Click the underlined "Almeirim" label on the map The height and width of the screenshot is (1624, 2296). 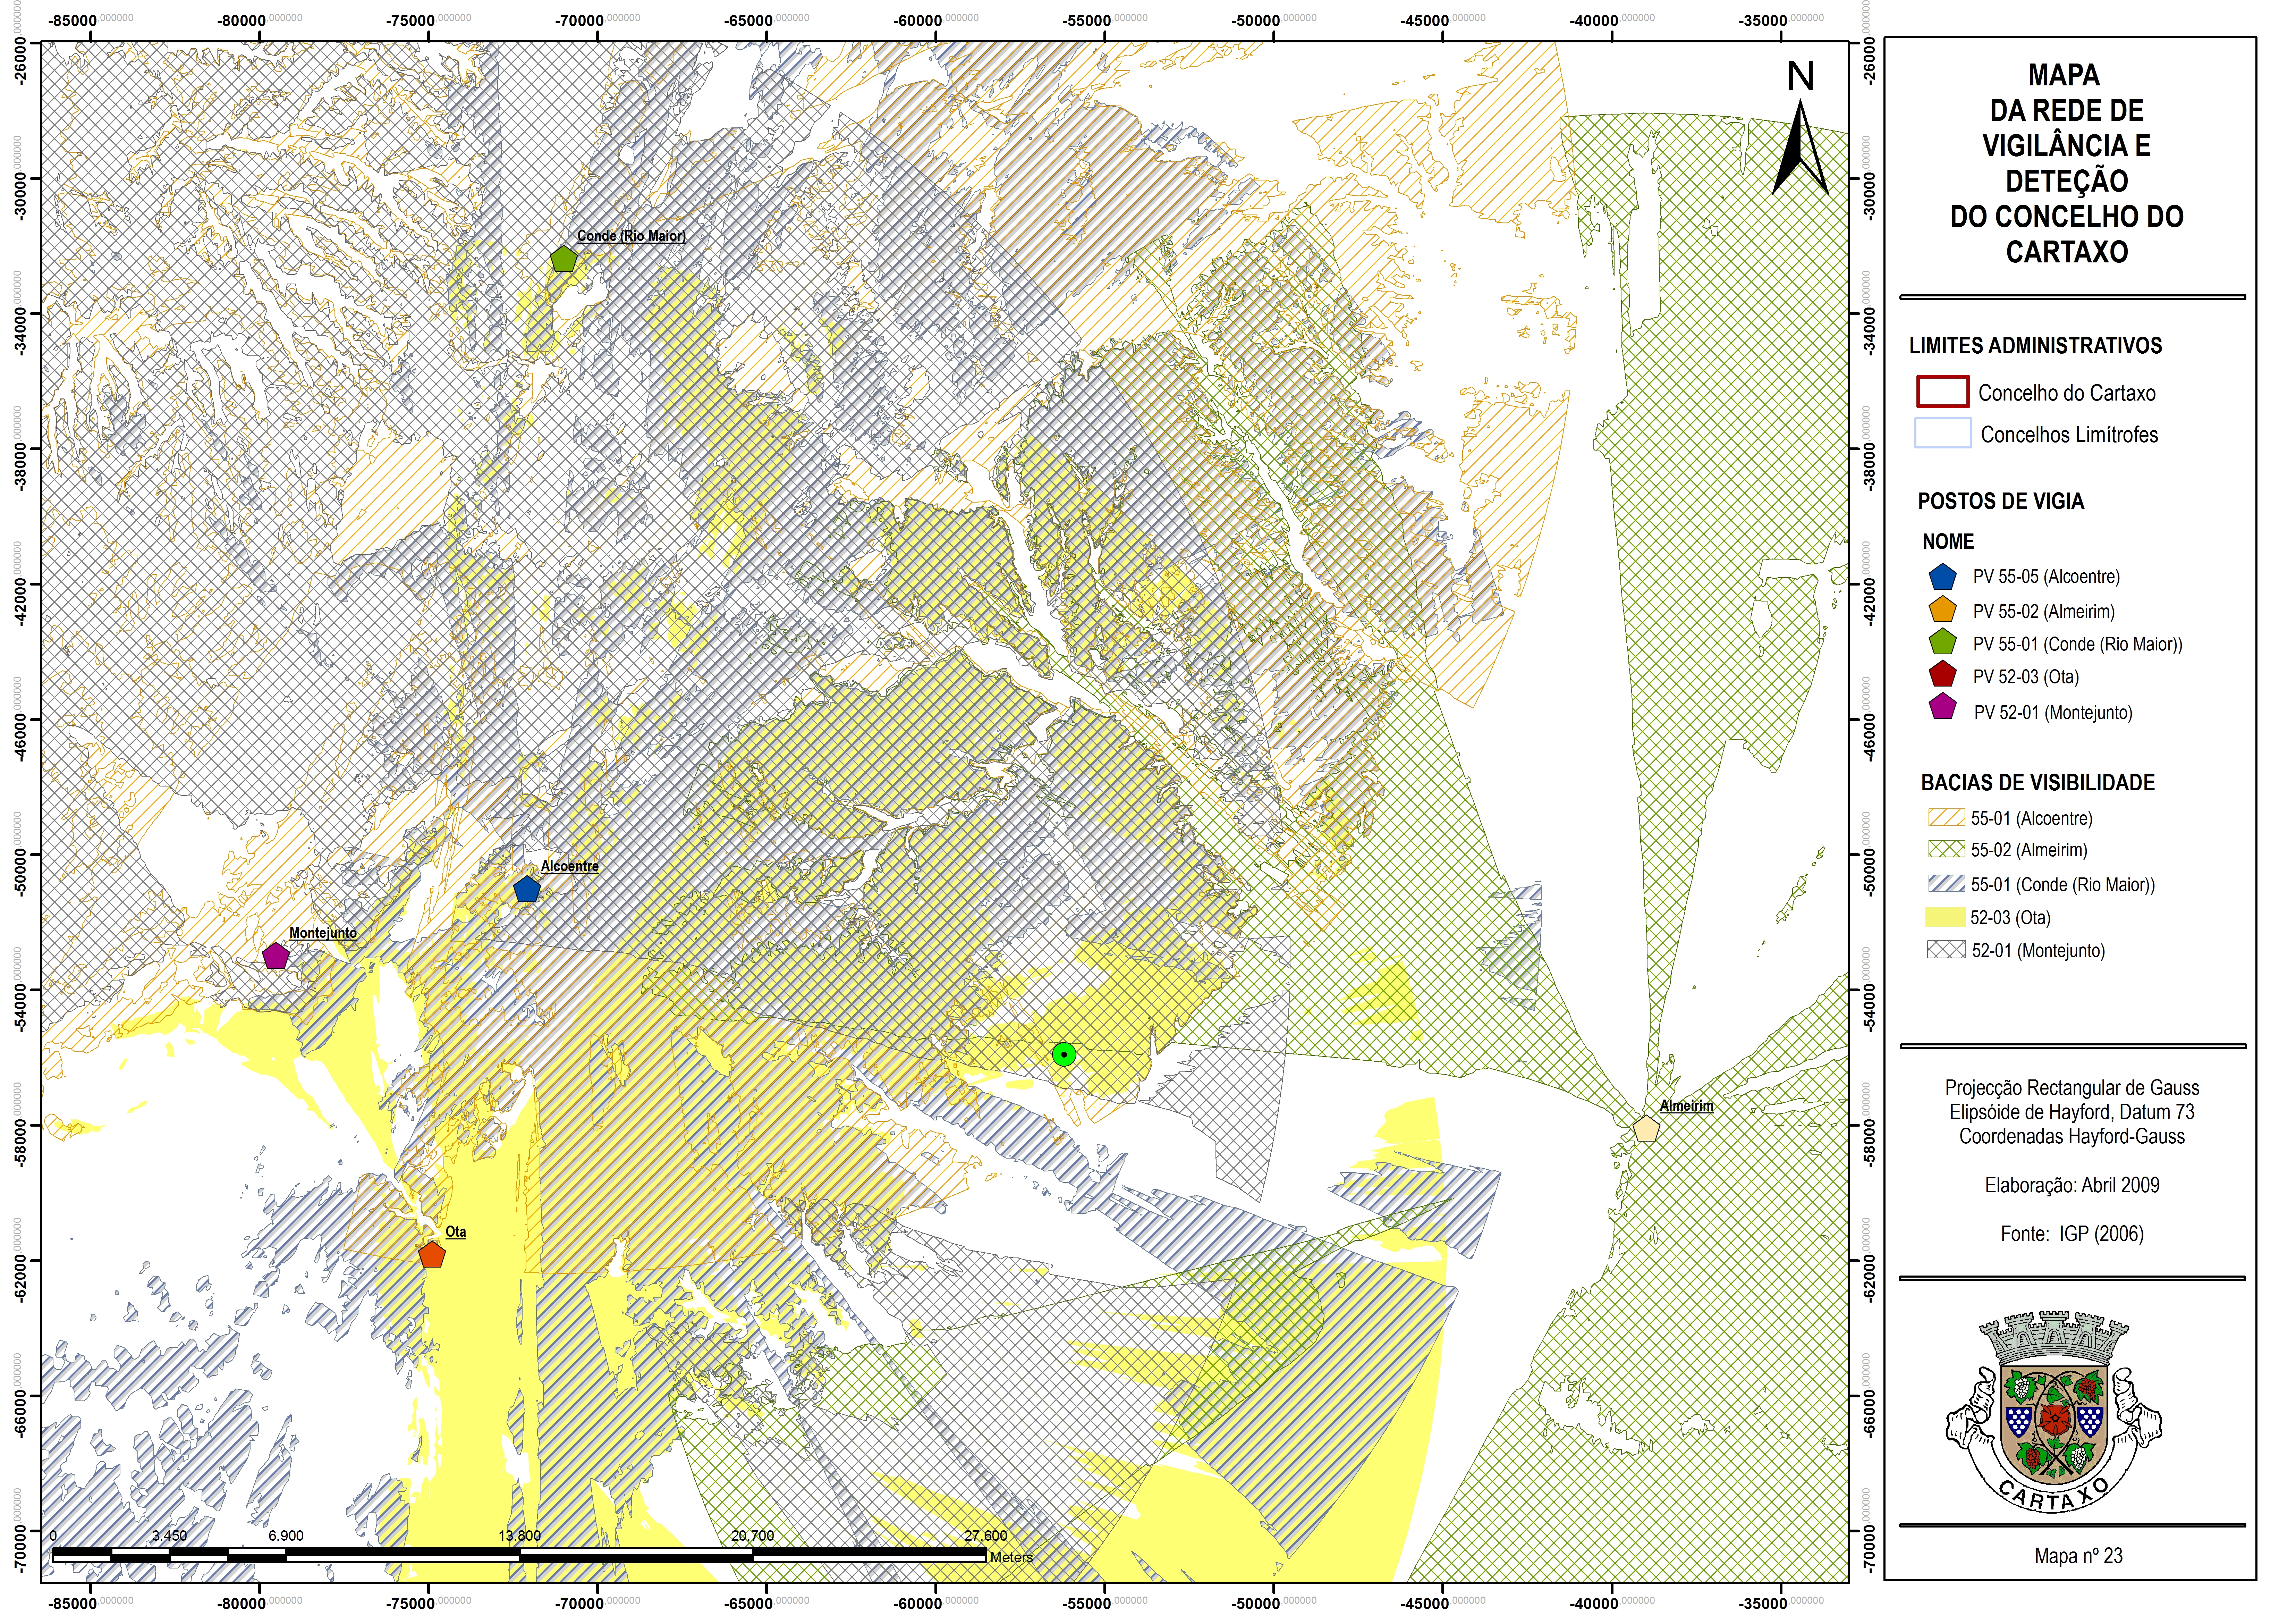(x=1687, y=1106)
